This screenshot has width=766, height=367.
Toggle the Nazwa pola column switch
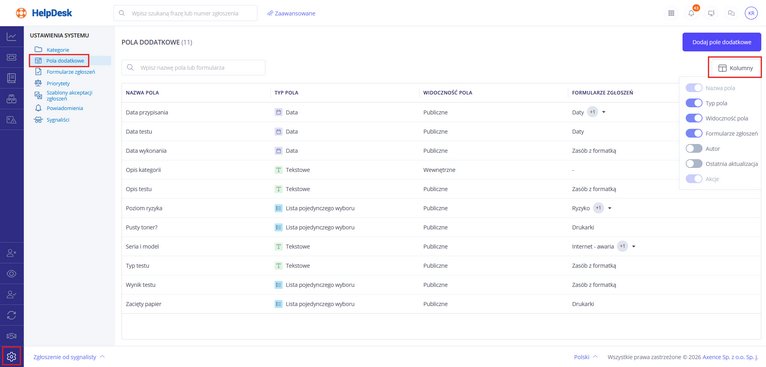tap(694, 88)
